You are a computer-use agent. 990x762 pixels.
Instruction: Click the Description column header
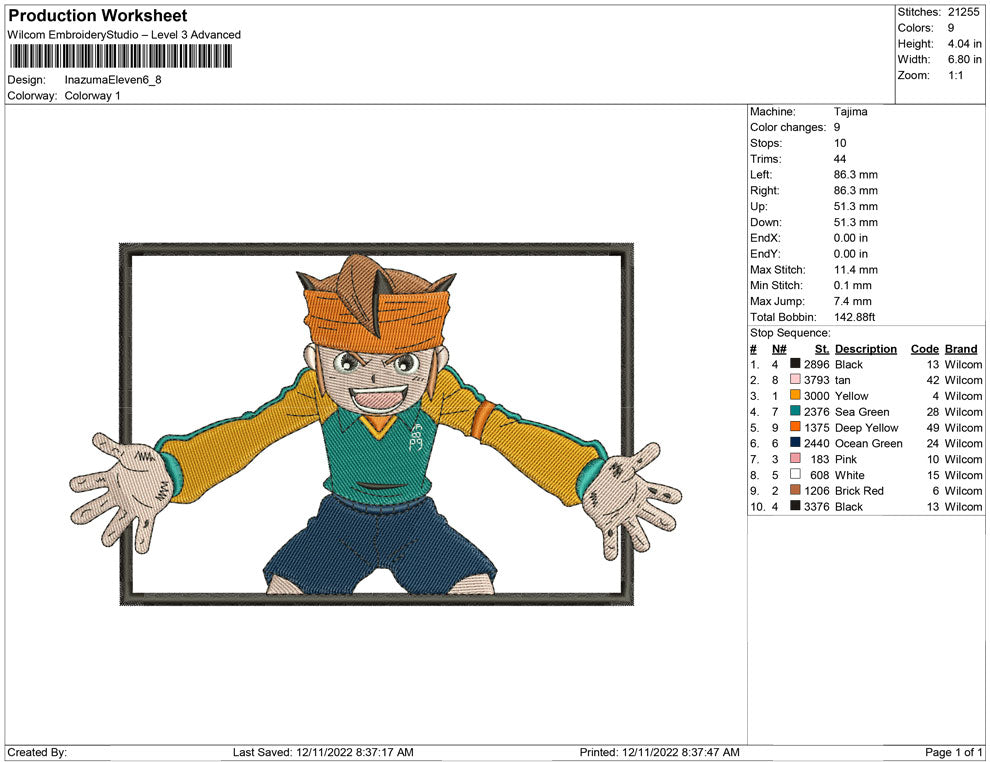(x=866, y=349)
